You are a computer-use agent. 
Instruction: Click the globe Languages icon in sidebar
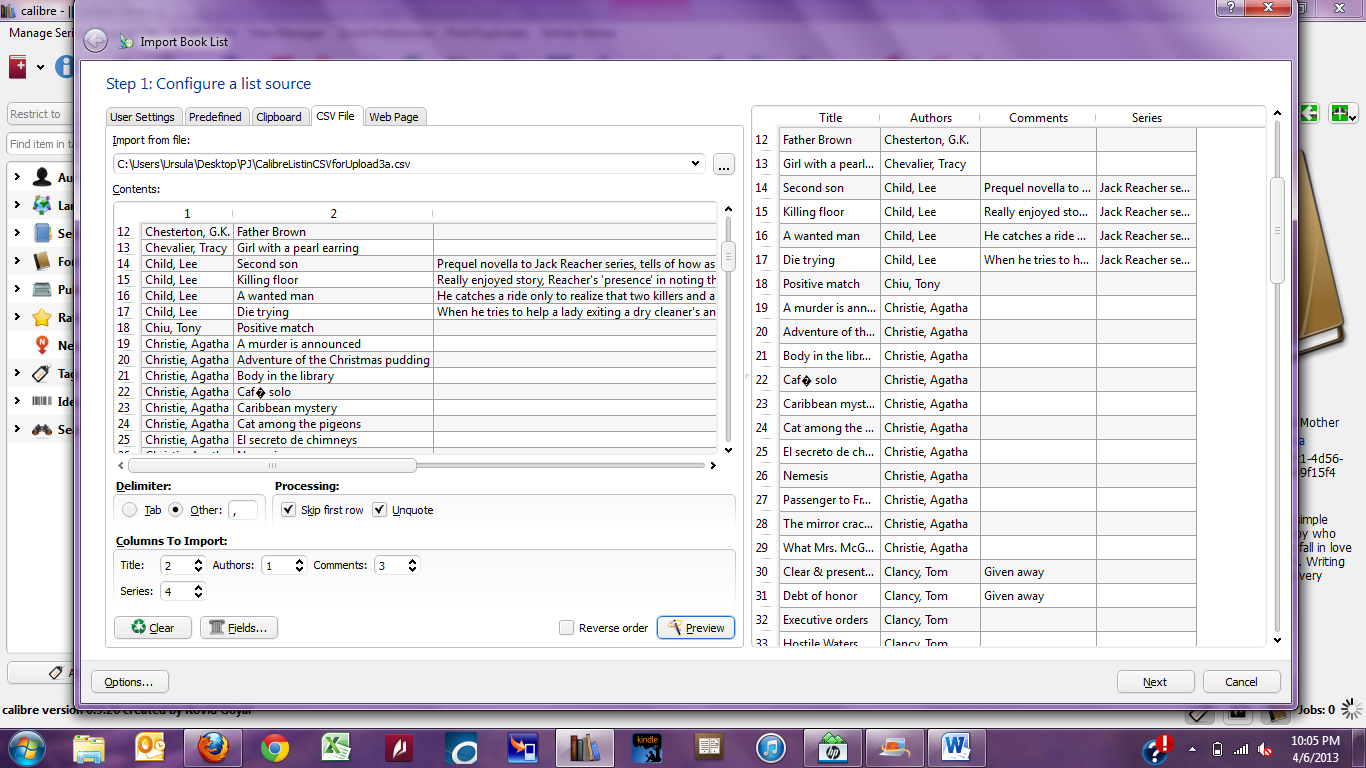coord(42,205)
